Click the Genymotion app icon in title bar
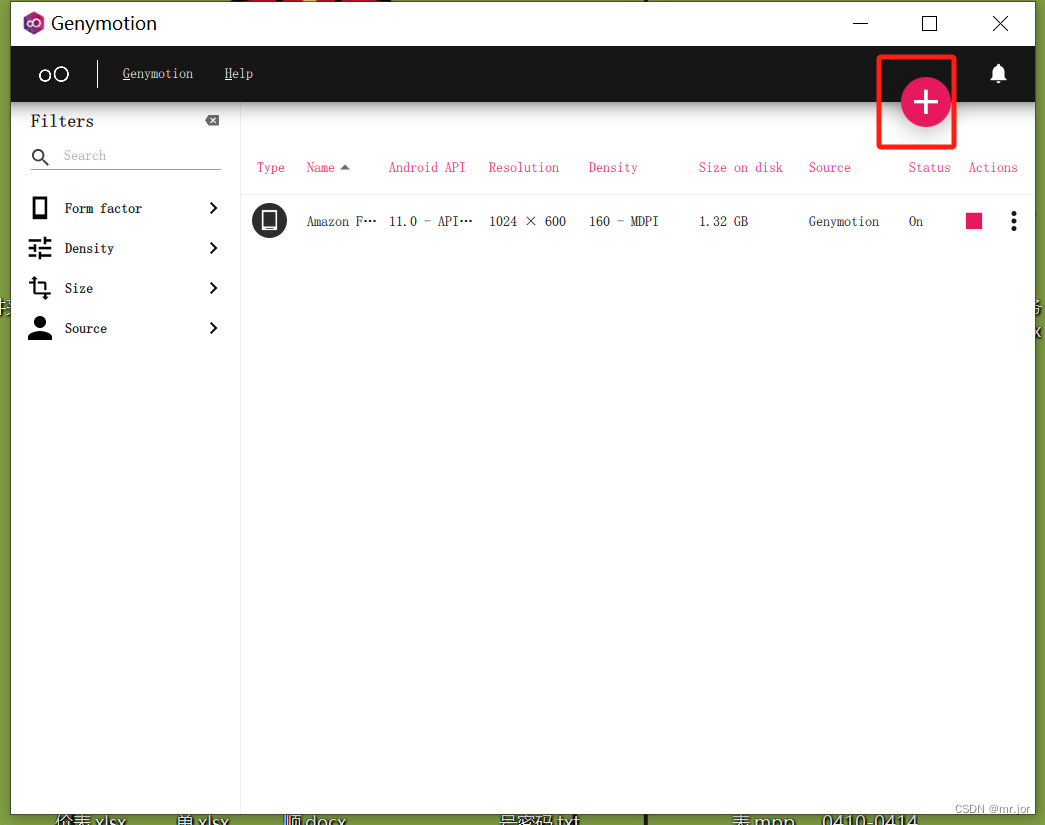 [x=33, y=23]
